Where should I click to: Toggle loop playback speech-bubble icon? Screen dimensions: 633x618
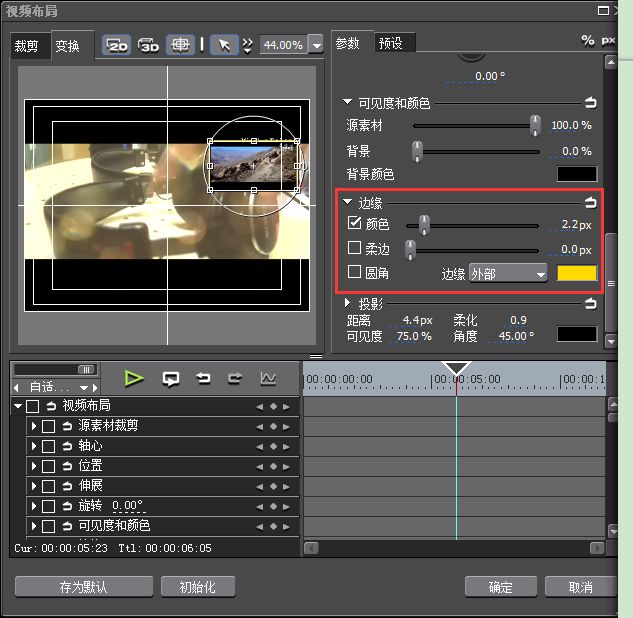171,378
